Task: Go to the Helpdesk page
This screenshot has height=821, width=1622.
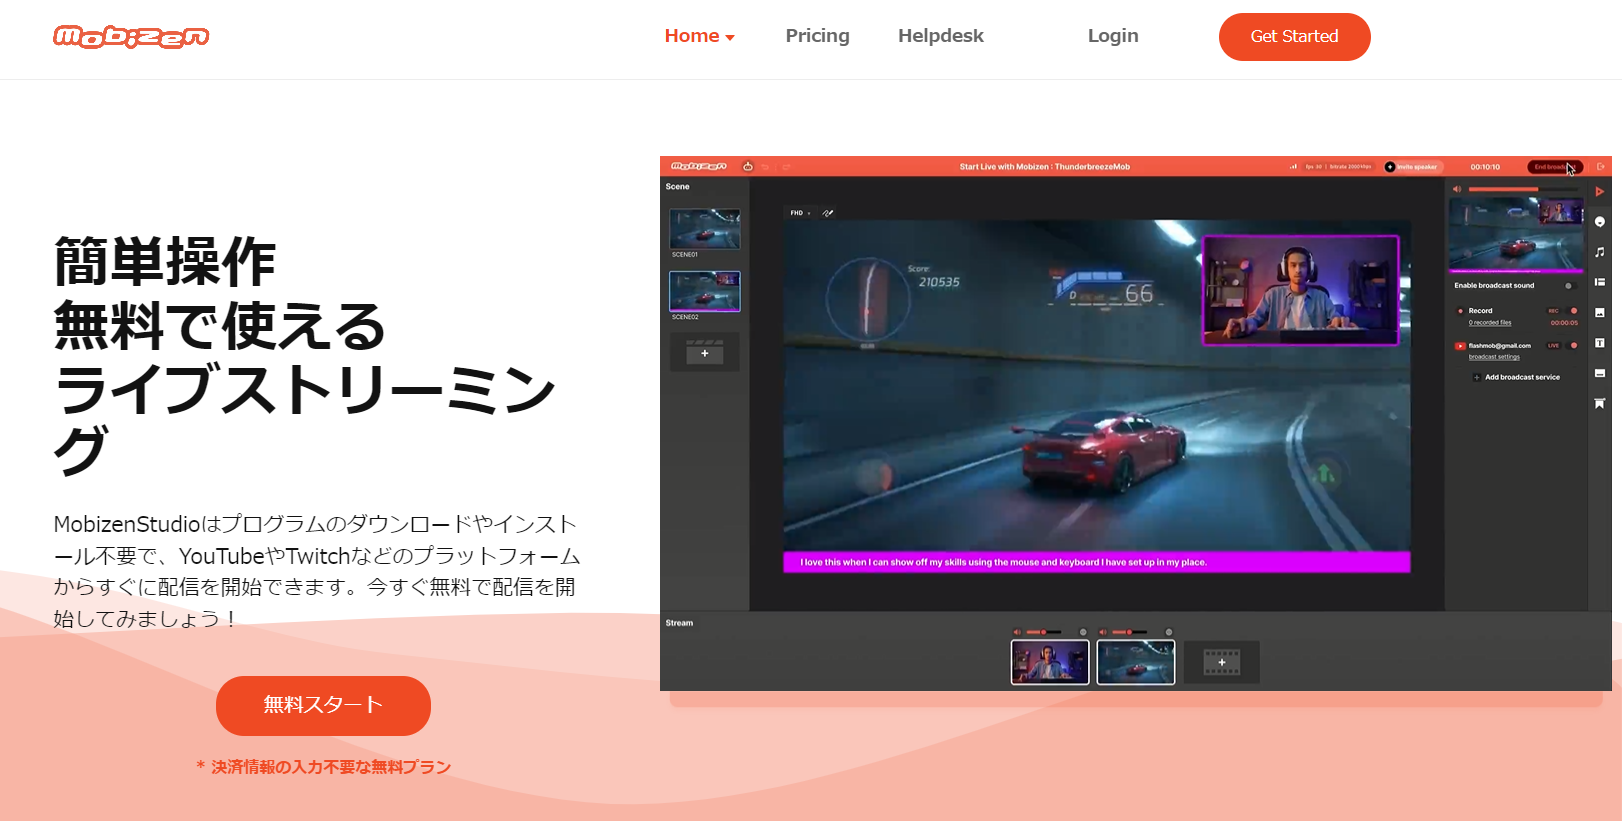Action: click(941, 36)
